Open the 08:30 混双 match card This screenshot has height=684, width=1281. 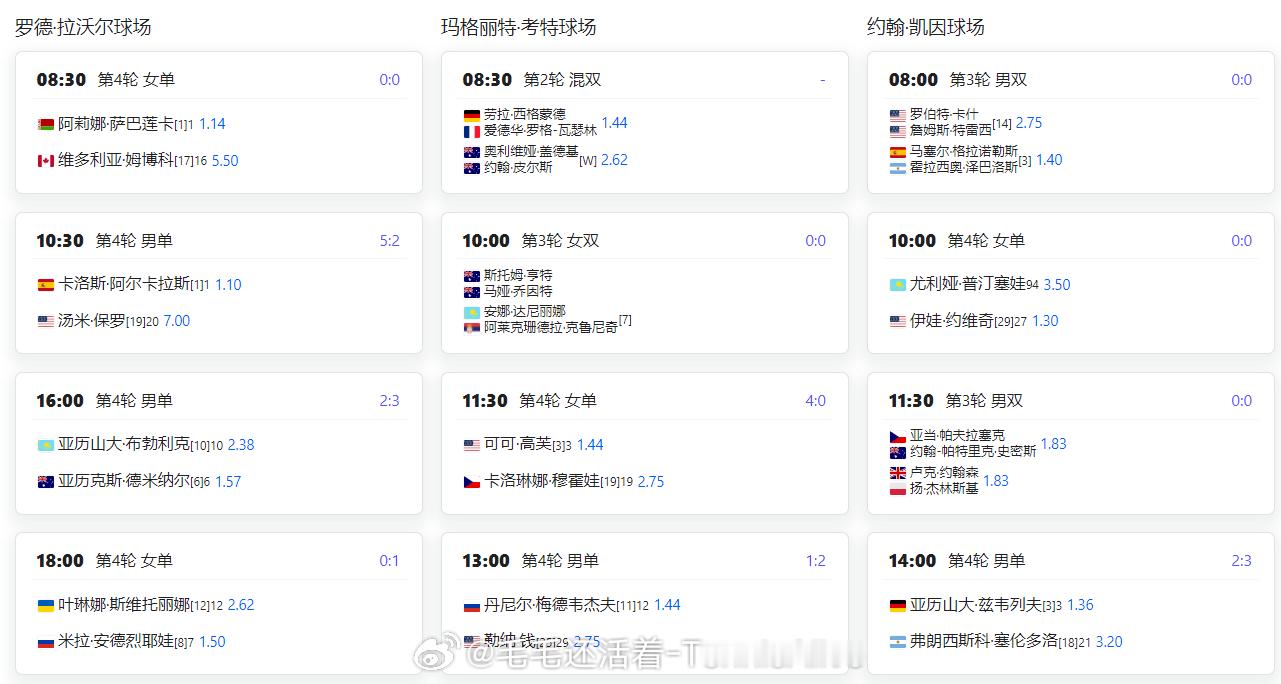click(644, 125)
